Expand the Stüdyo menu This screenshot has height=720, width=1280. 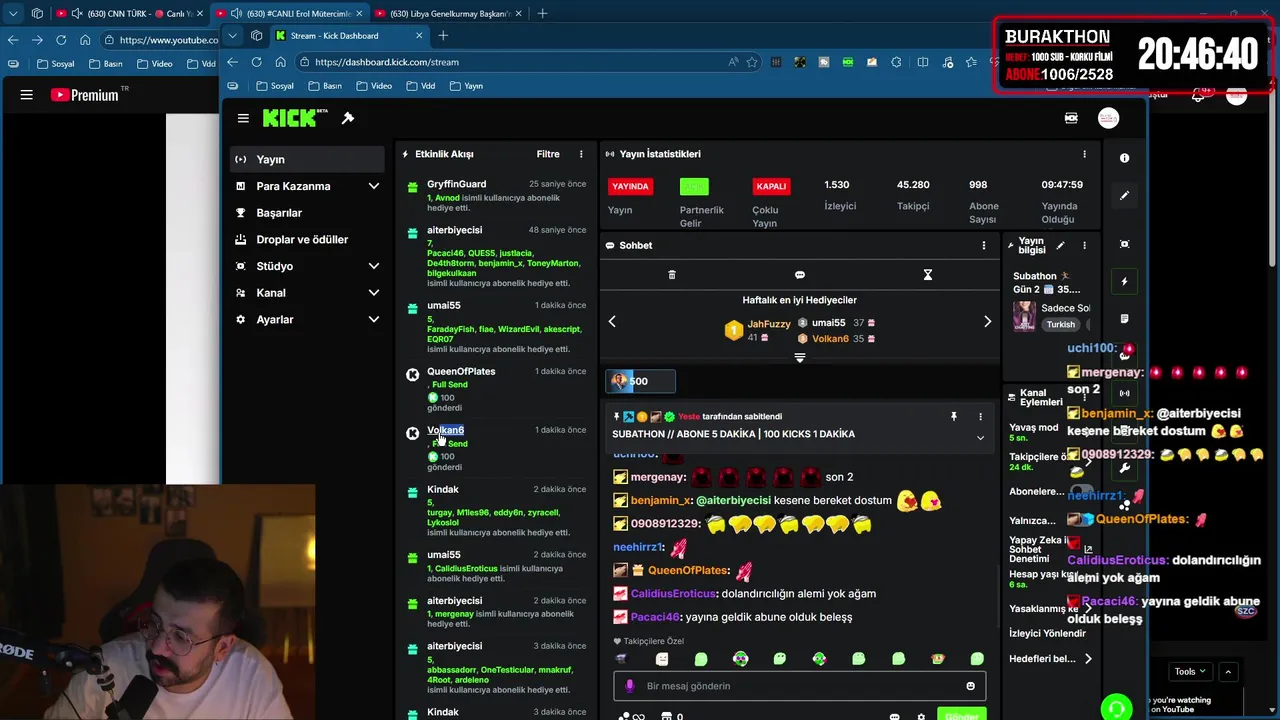pos(373,266)
